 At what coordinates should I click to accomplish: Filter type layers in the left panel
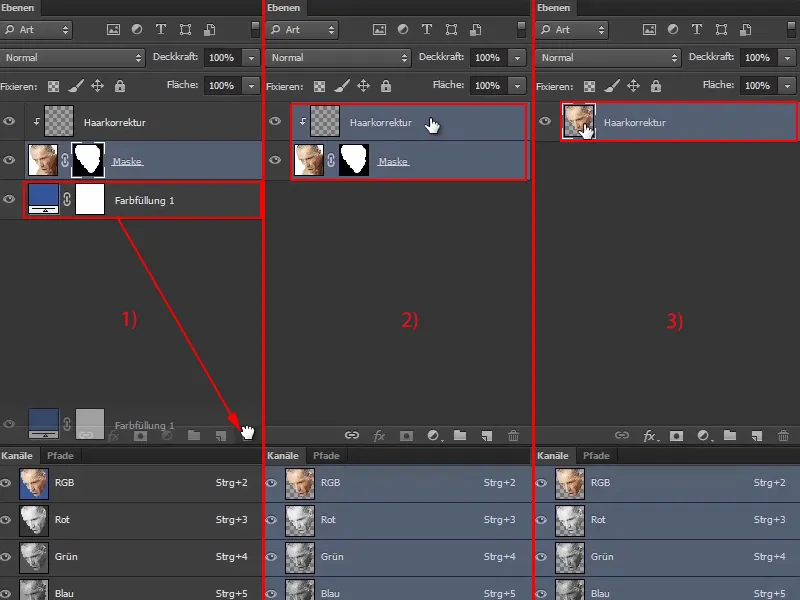[161, 30]
